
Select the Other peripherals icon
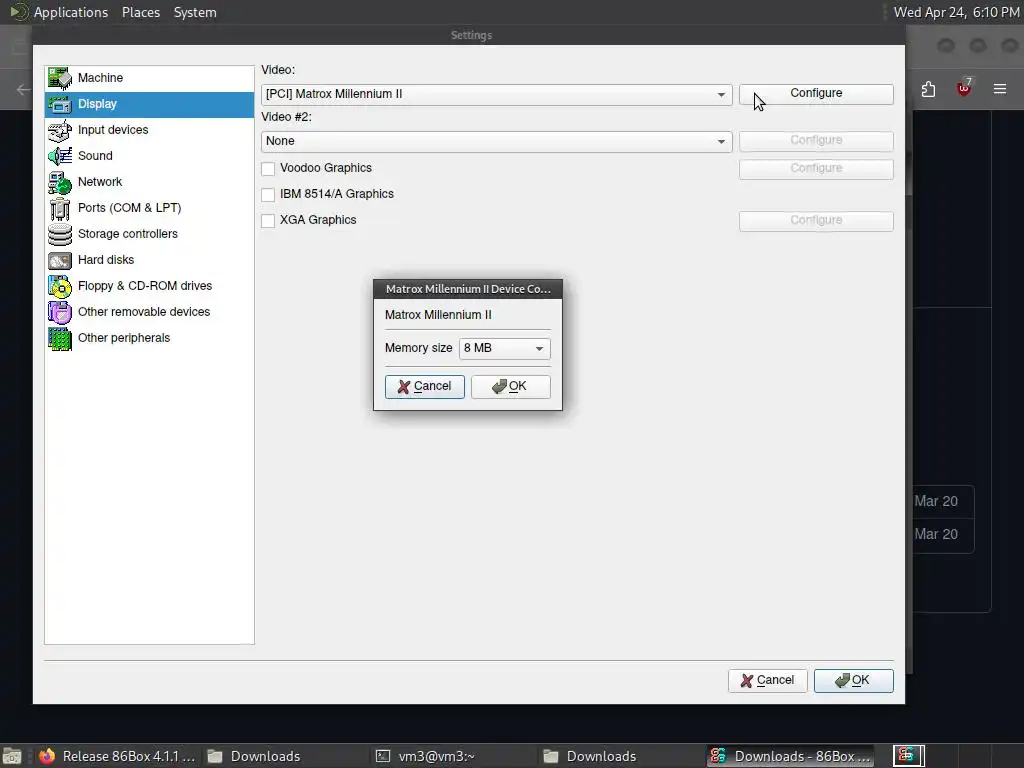point(59,338)
